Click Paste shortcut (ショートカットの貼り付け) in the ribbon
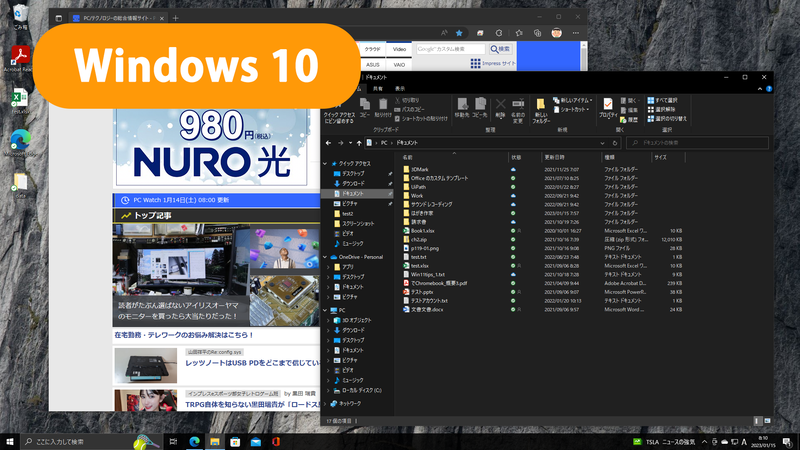The width and height of the screenshot is (800, 450). pyautogui.click(x=421, y=118)
